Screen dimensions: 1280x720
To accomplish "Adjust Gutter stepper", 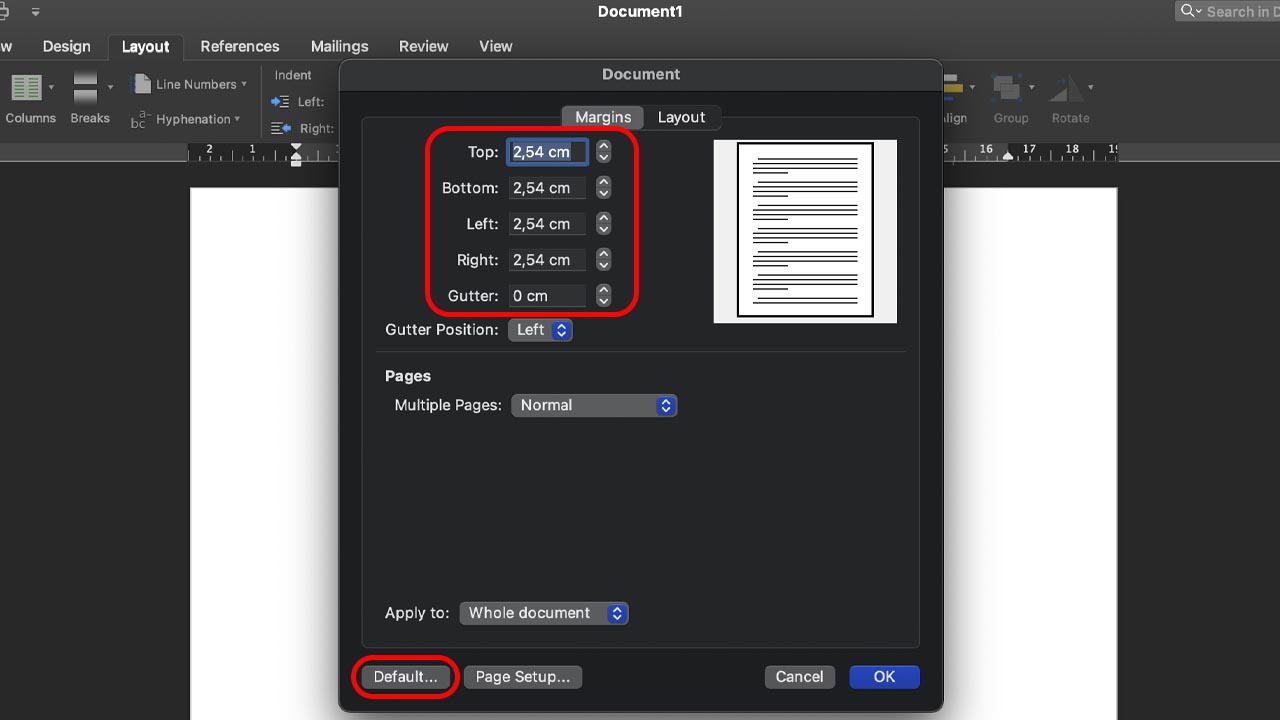I will pos(603,296).
